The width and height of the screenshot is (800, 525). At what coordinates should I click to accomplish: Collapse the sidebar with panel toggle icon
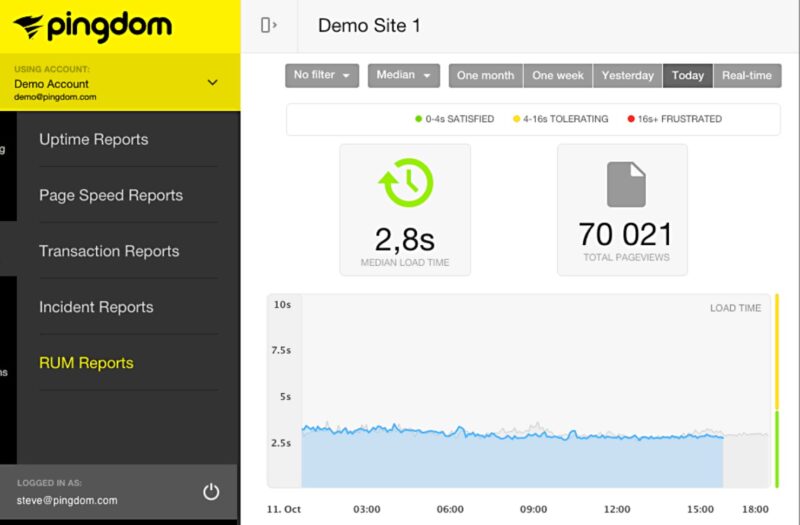pos(268,25)
